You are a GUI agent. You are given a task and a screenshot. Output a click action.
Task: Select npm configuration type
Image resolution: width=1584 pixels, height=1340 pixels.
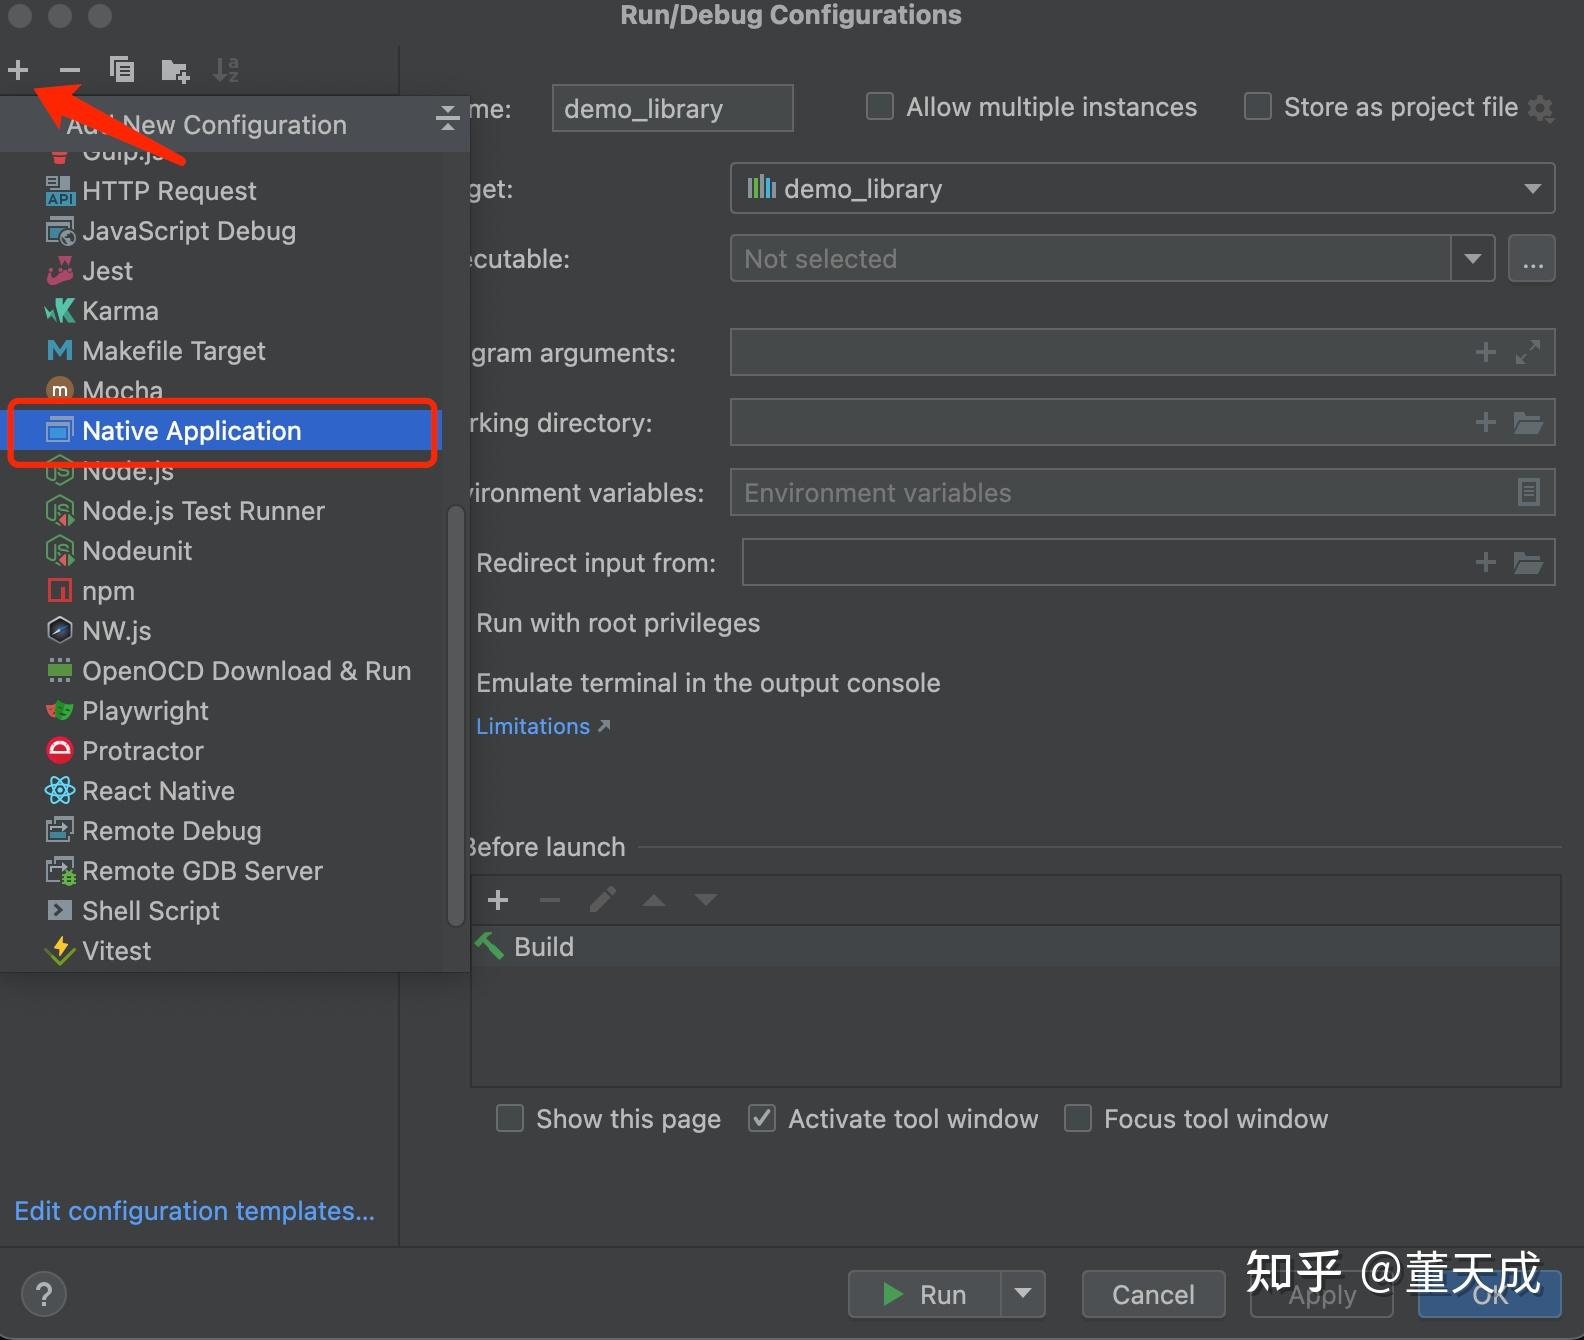(221, 591)
